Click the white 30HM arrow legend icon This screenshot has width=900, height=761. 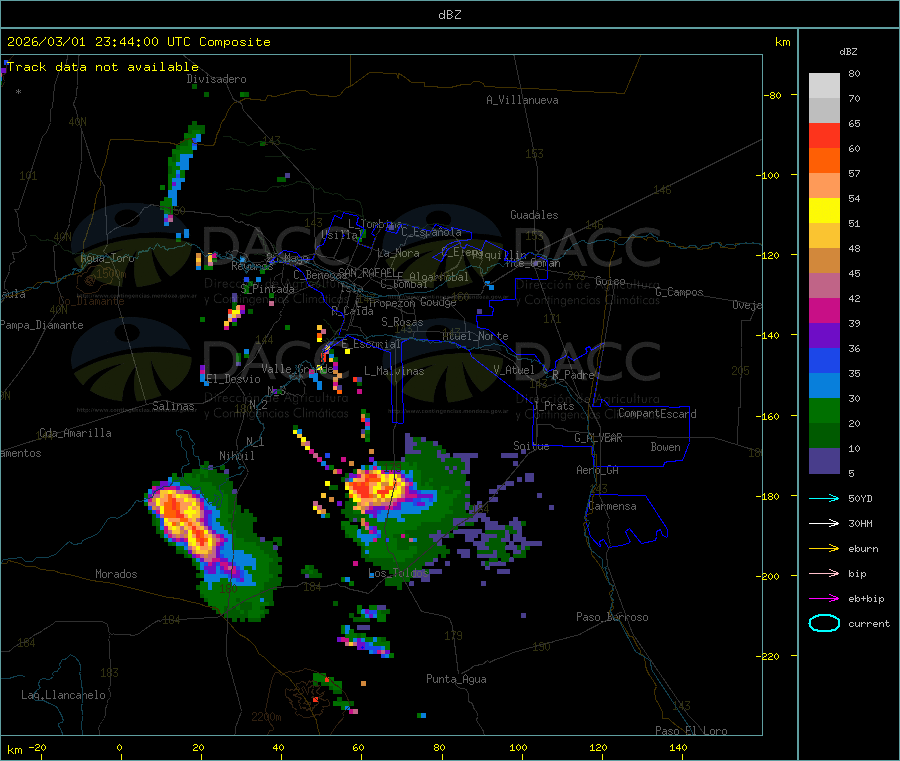tap(824, 523)
